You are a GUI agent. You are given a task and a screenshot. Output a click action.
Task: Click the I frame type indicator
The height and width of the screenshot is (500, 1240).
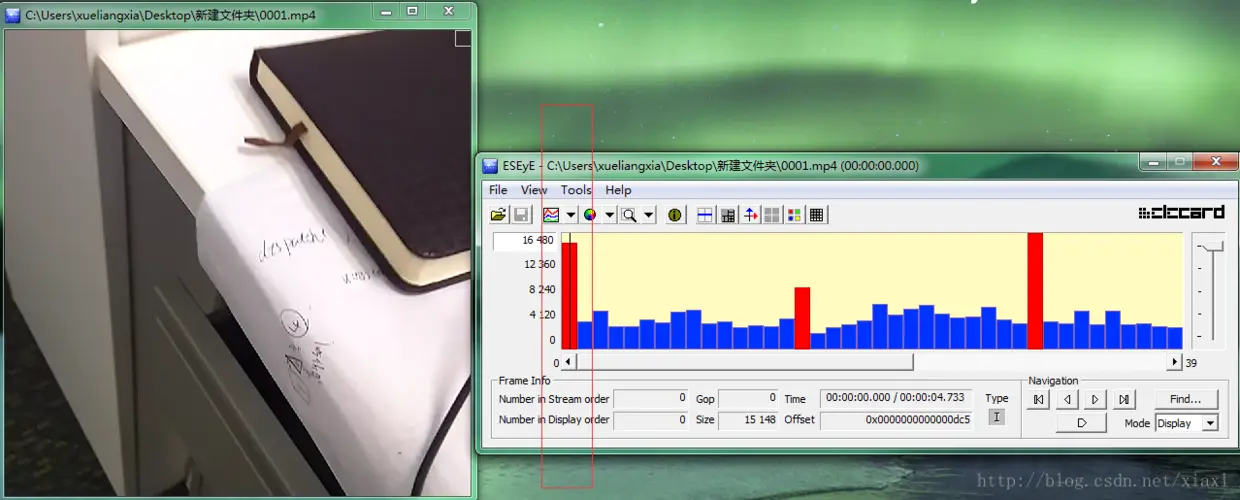tap(996, 418)
